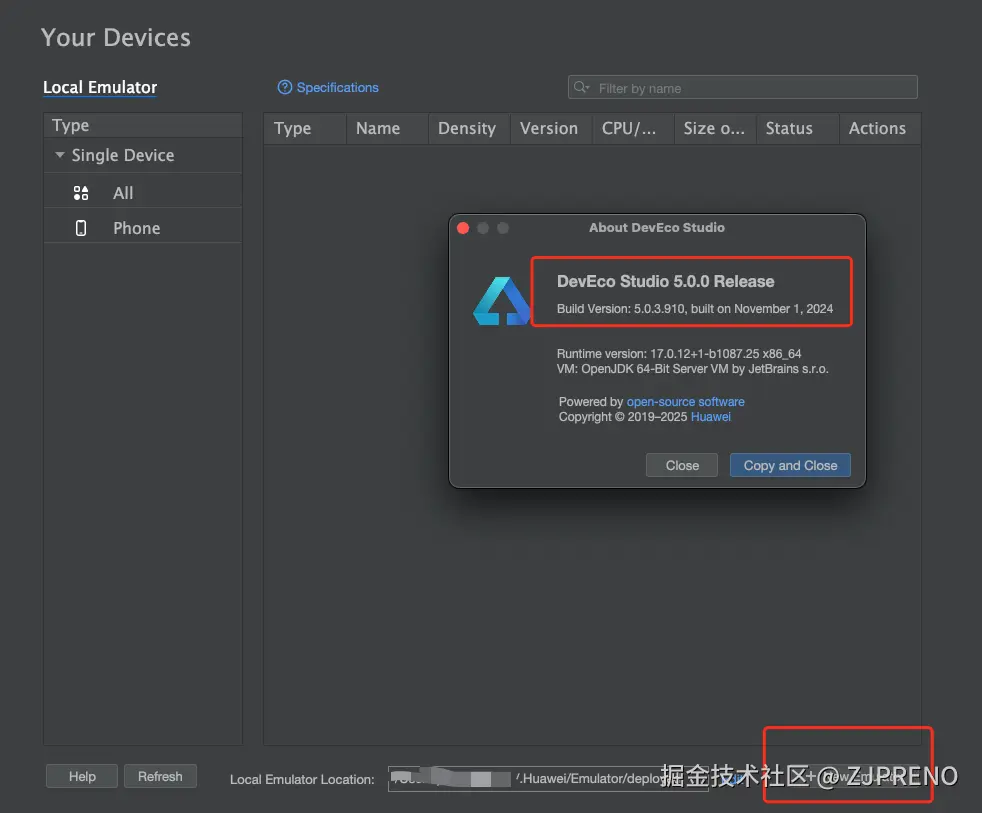Click the DevEco Studio logo in About dialog
982x813 pixels.
click(501, 301)
